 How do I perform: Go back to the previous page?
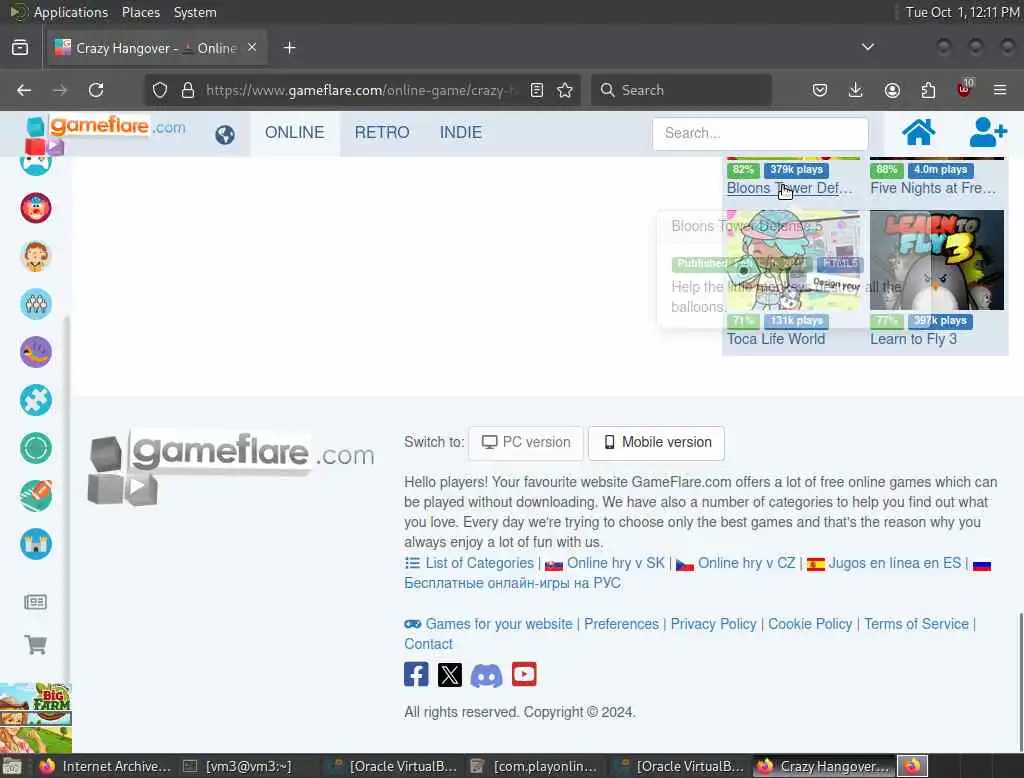point(24,90)
